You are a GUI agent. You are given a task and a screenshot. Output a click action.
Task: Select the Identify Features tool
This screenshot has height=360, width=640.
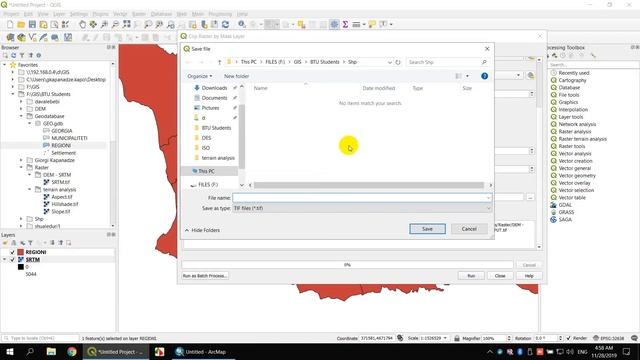click(x=242, y=24)
